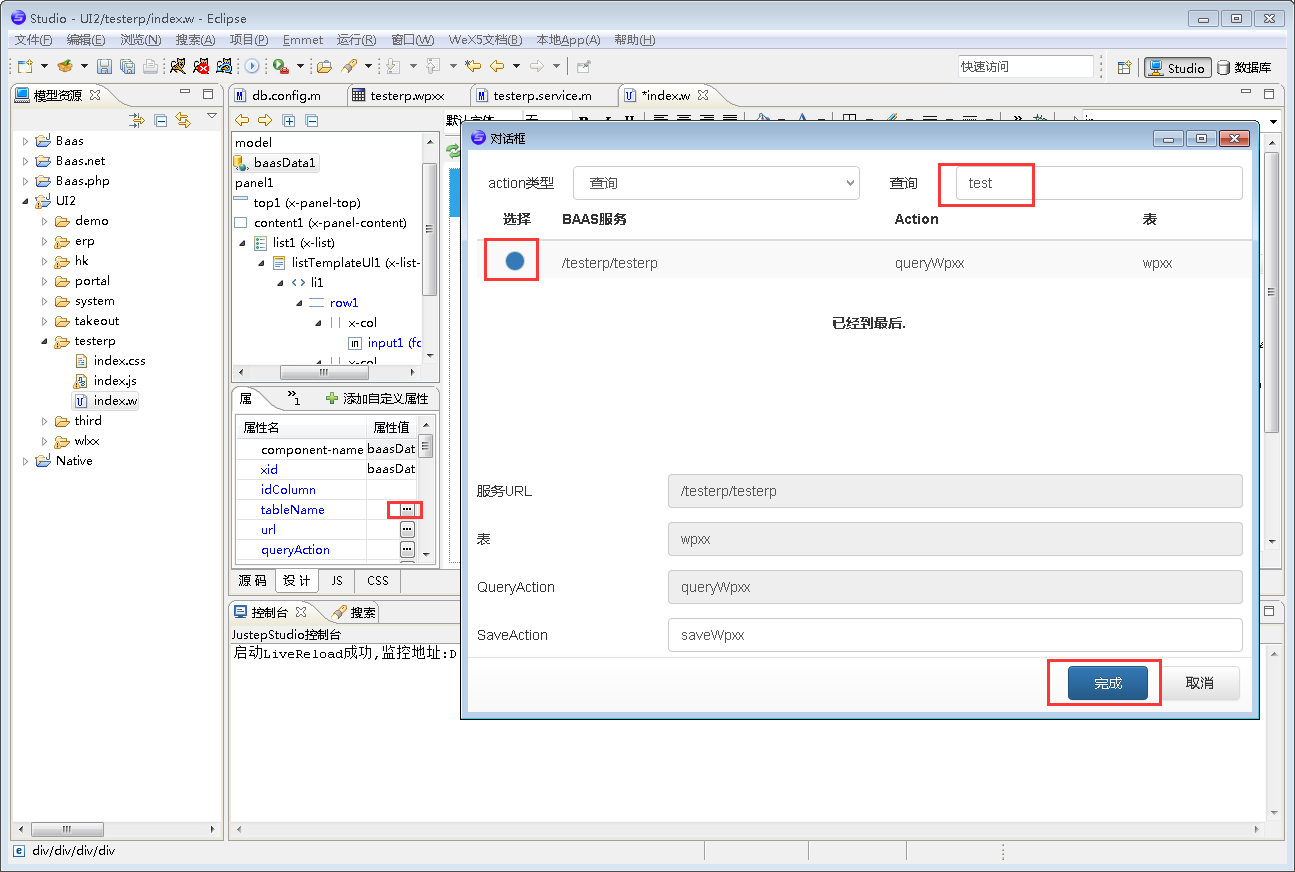Run the app with the blue play icon
Viewport: 1295px width, 872px height.
[x=252, y=66]
